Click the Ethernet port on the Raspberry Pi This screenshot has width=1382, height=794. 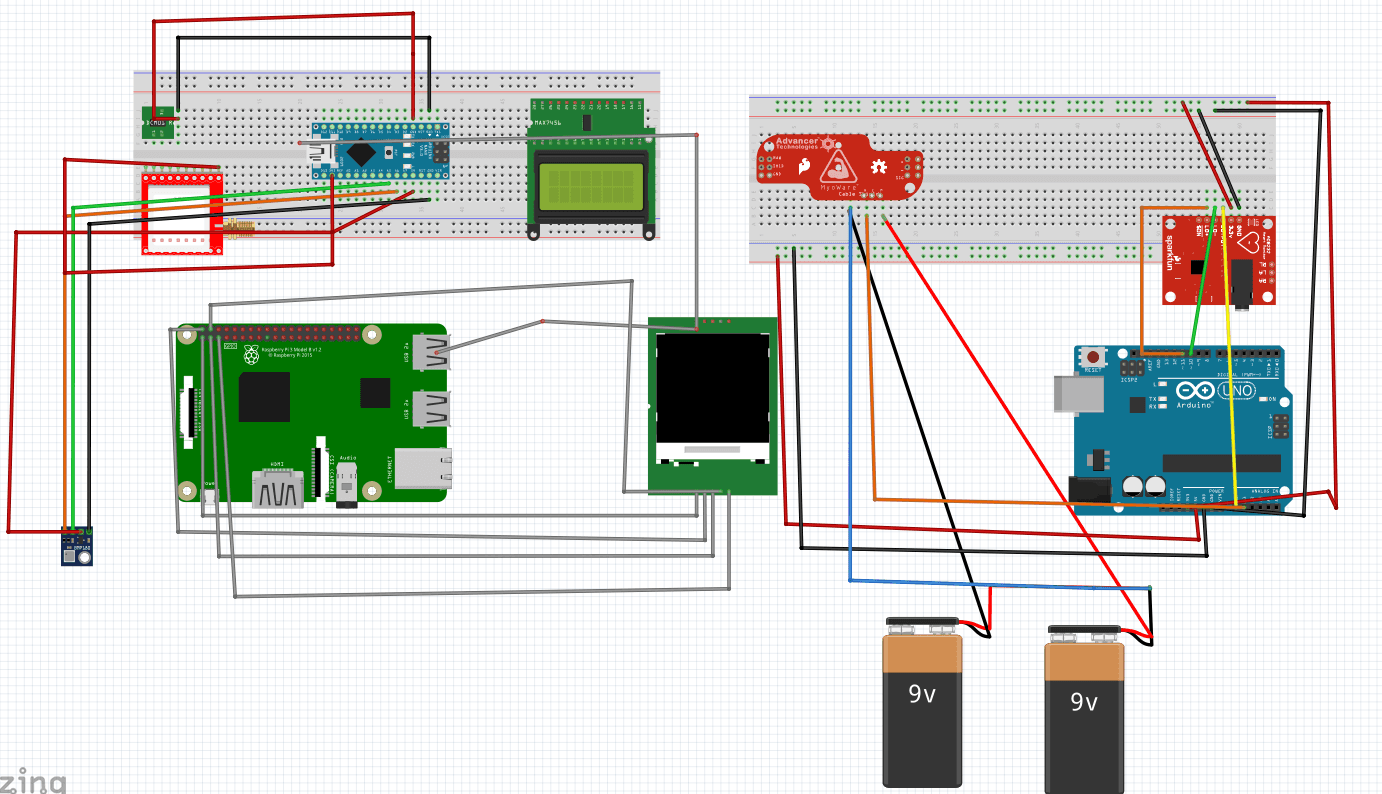pos(424,468)
